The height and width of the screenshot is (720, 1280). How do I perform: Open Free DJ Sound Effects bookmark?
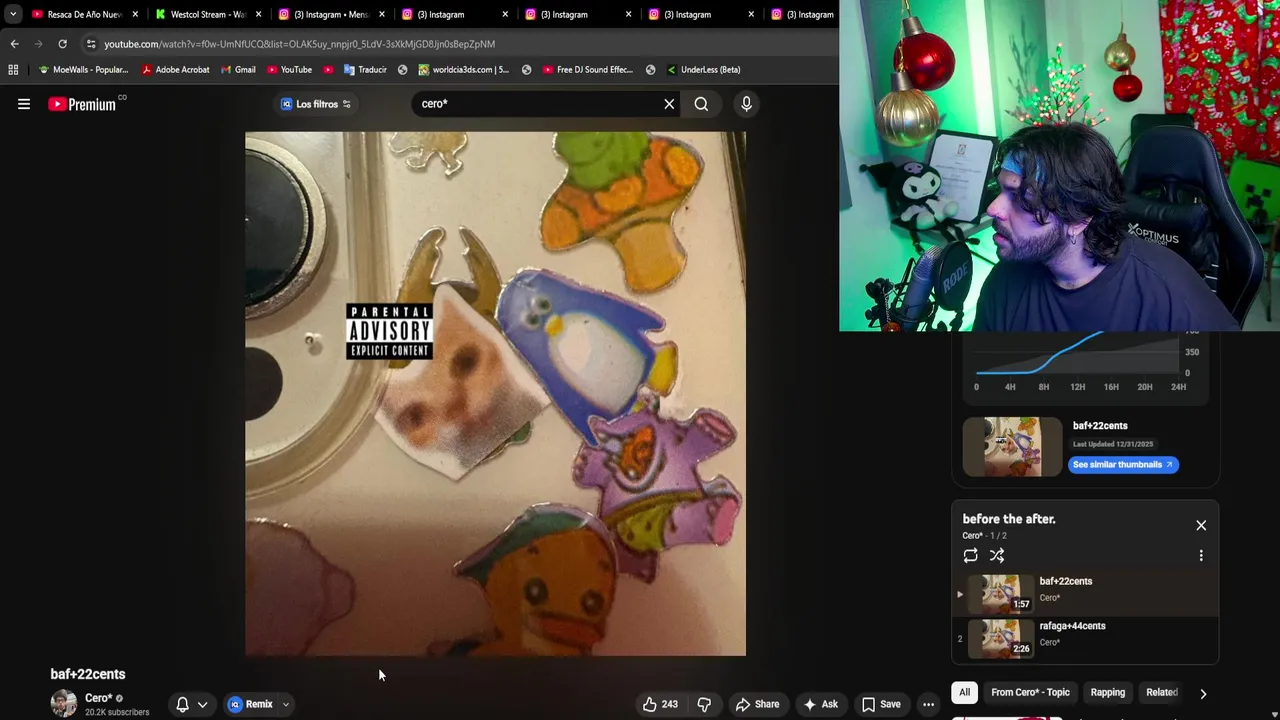[x=588, y=70]
